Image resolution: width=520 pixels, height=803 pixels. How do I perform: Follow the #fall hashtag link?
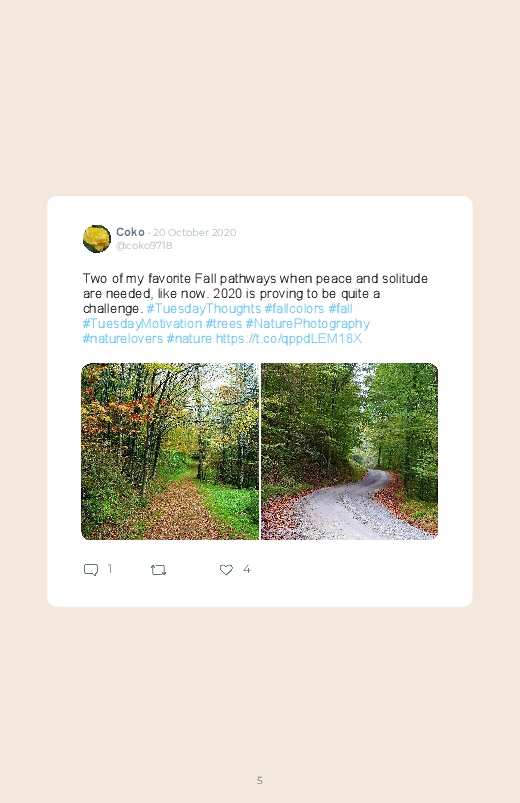click(x=340, y=309)
